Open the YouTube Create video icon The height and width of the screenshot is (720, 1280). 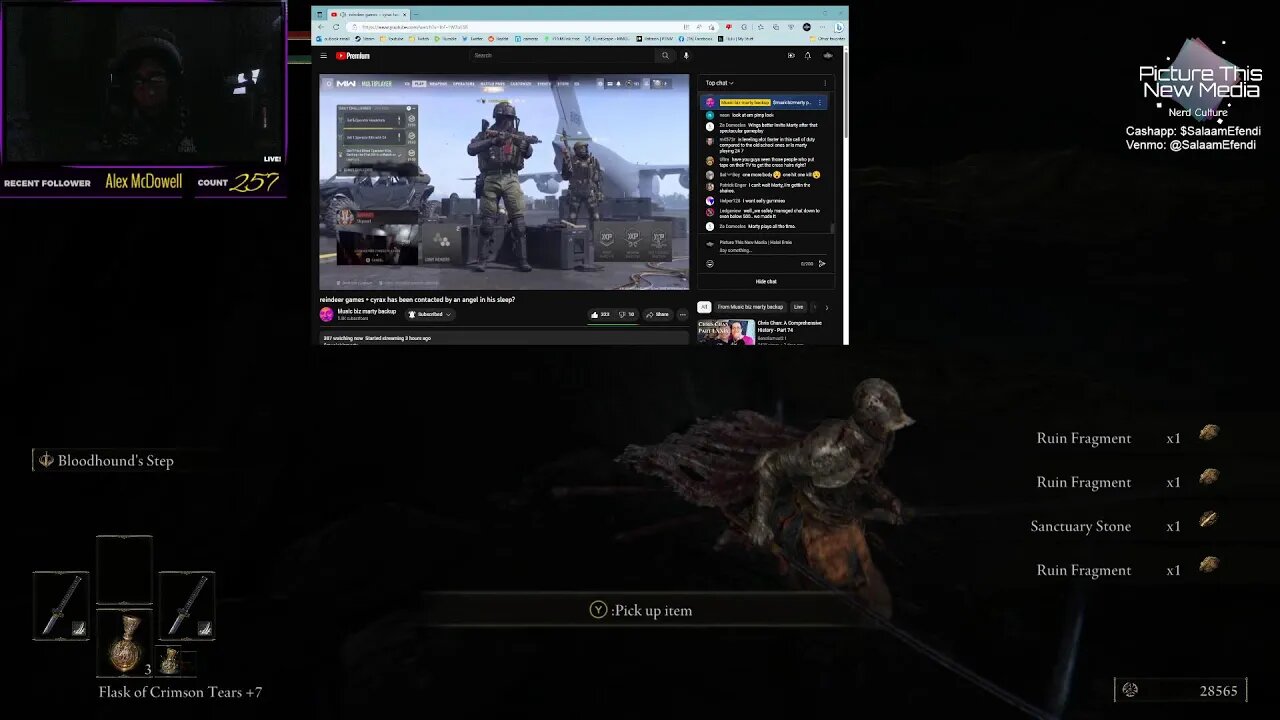pyautogui.click(x=791, y=56)
